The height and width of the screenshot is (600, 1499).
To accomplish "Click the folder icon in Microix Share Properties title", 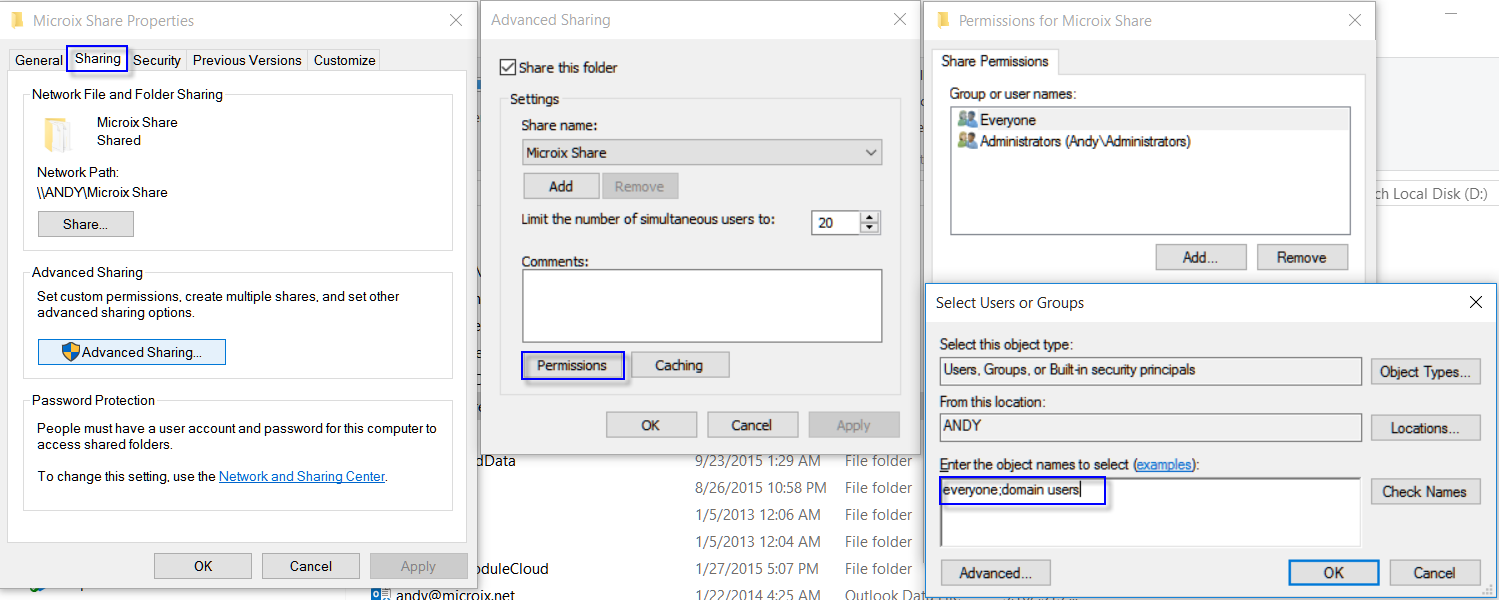I will [x=17, y=20].
